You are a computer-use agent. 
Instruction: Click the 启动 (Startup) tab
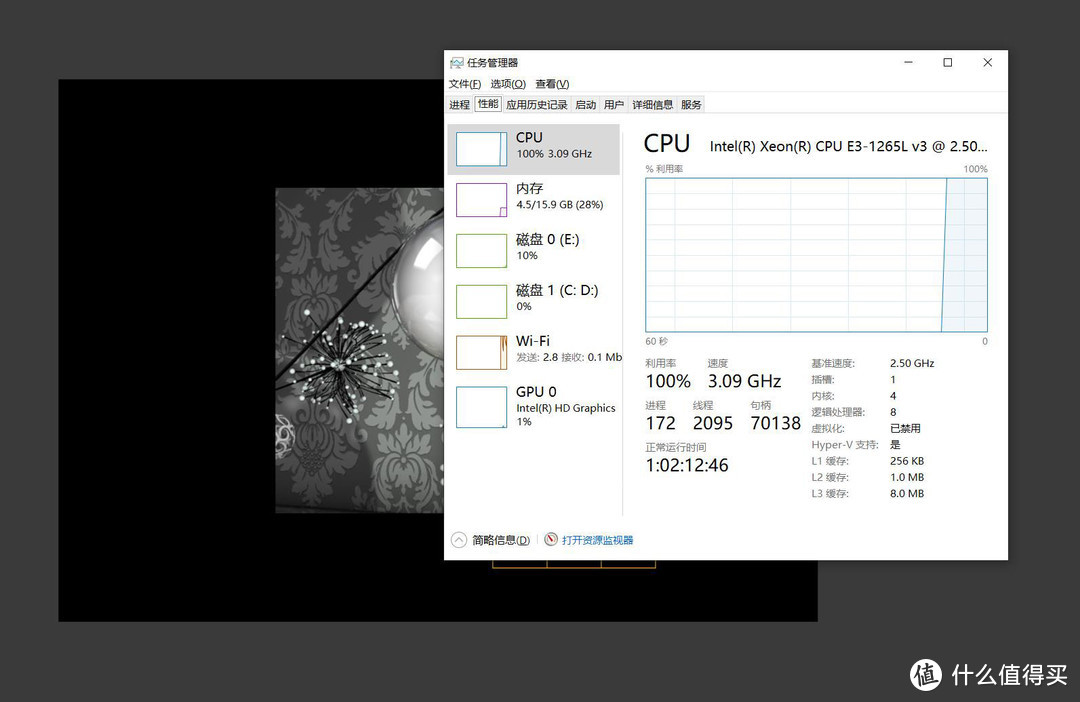coord(585,103)
